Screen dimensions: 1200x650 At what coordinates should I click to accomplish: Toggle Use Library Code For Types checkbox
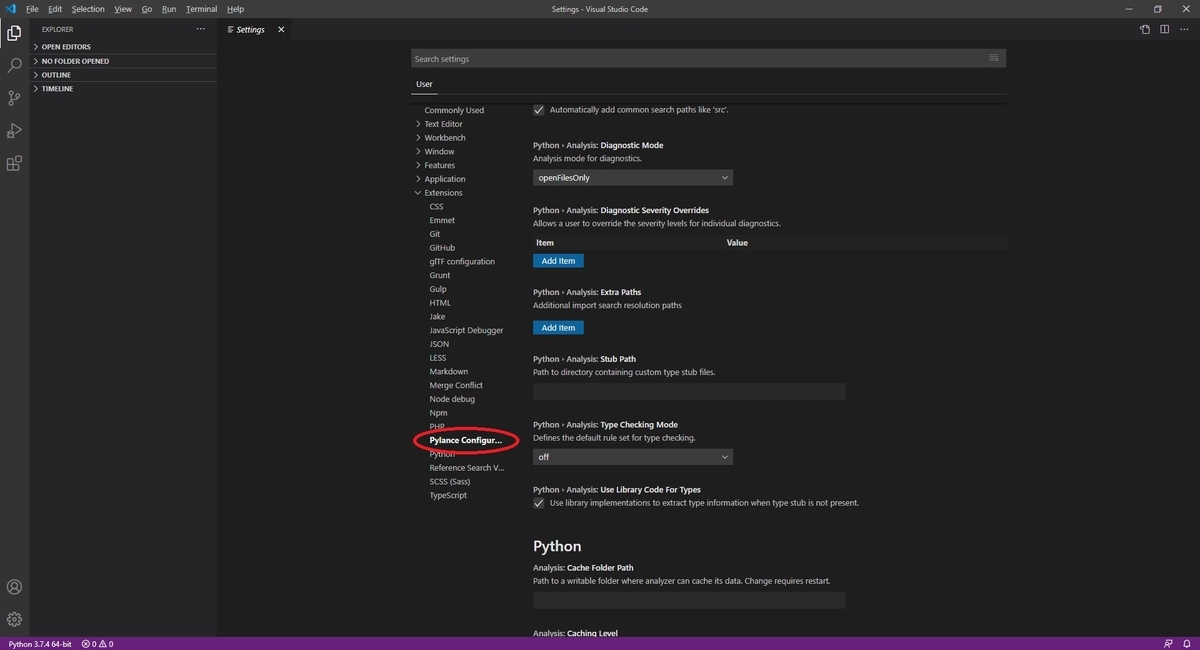(539, 503)
